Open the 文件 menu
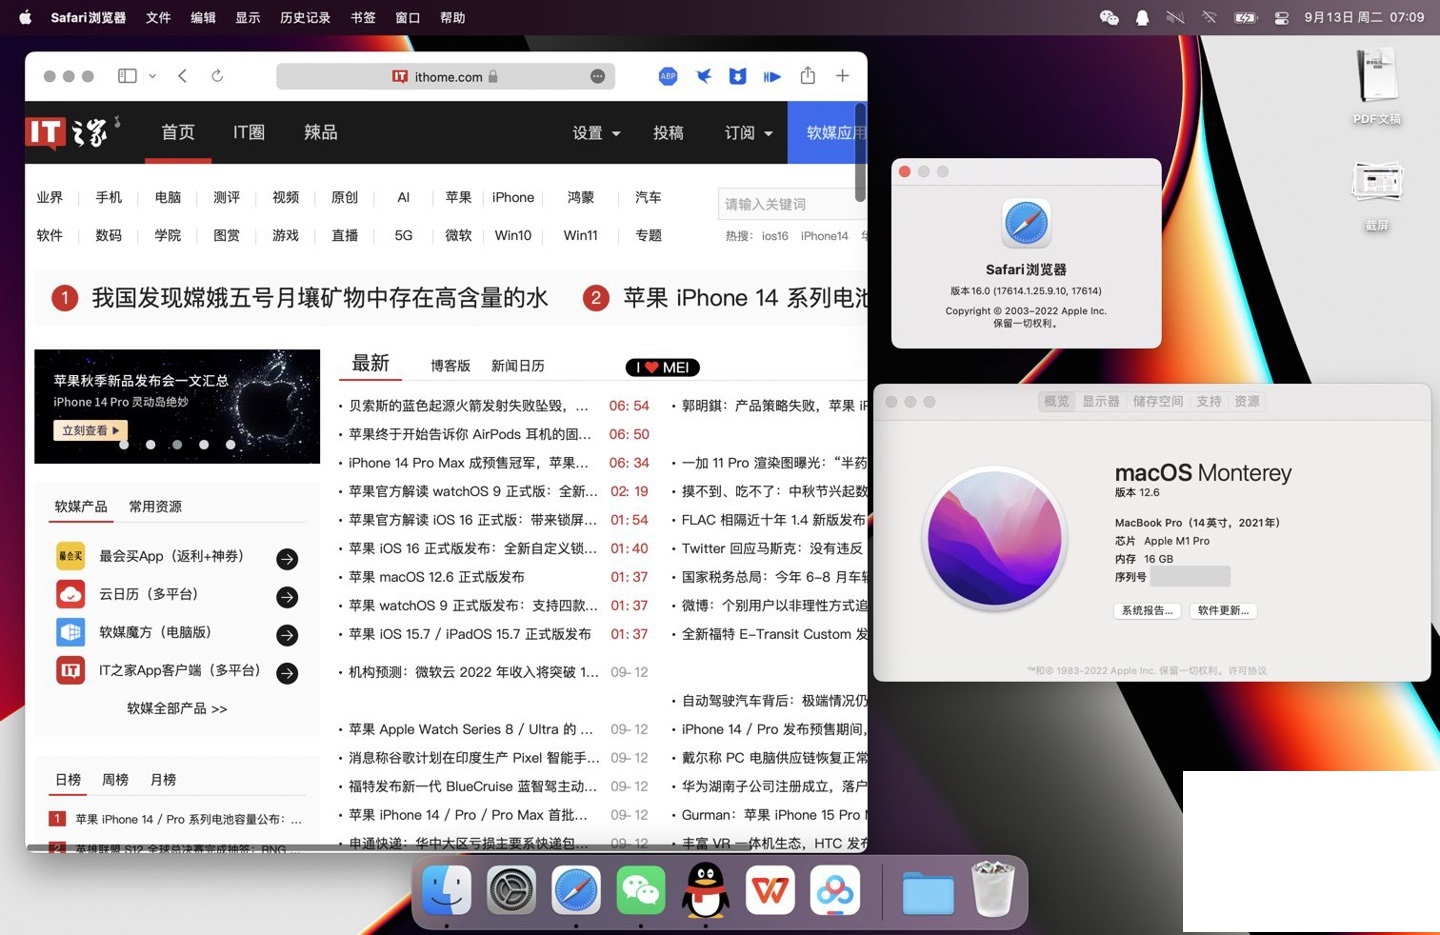This screenshot has height=935, width=1440. click(158, 17)
